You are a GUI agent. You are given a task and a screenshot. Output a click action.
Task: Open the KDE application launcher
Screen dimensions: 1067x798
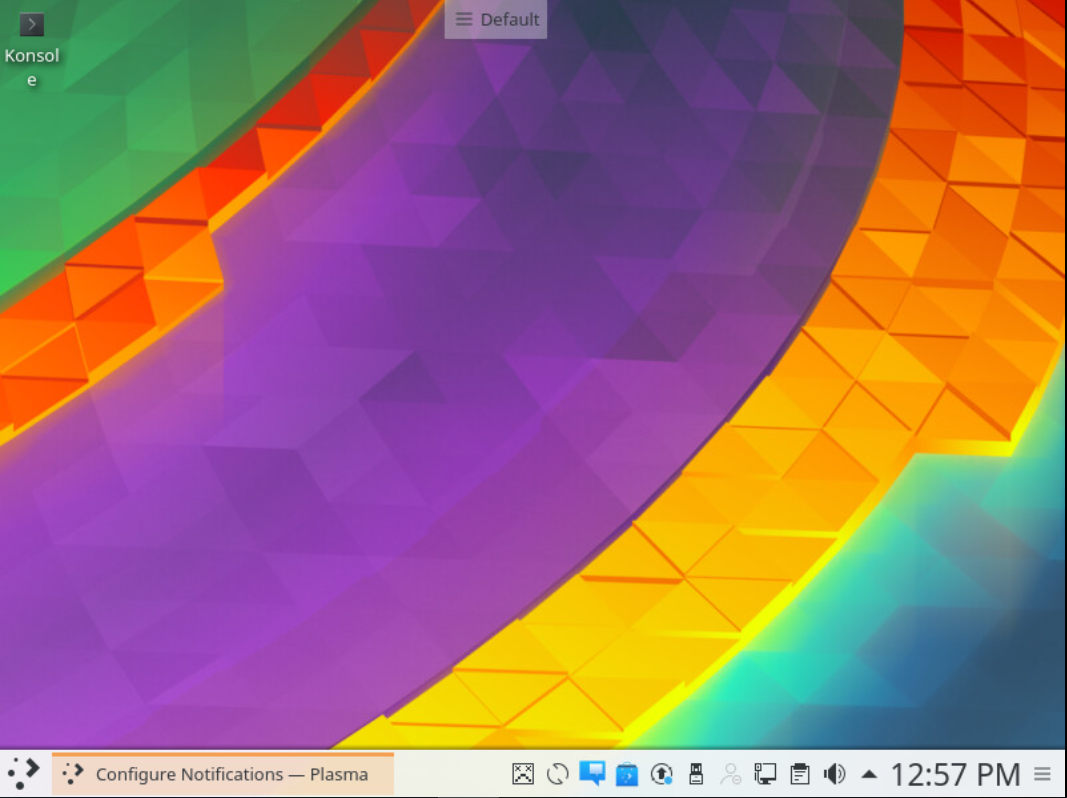(24, 774)
